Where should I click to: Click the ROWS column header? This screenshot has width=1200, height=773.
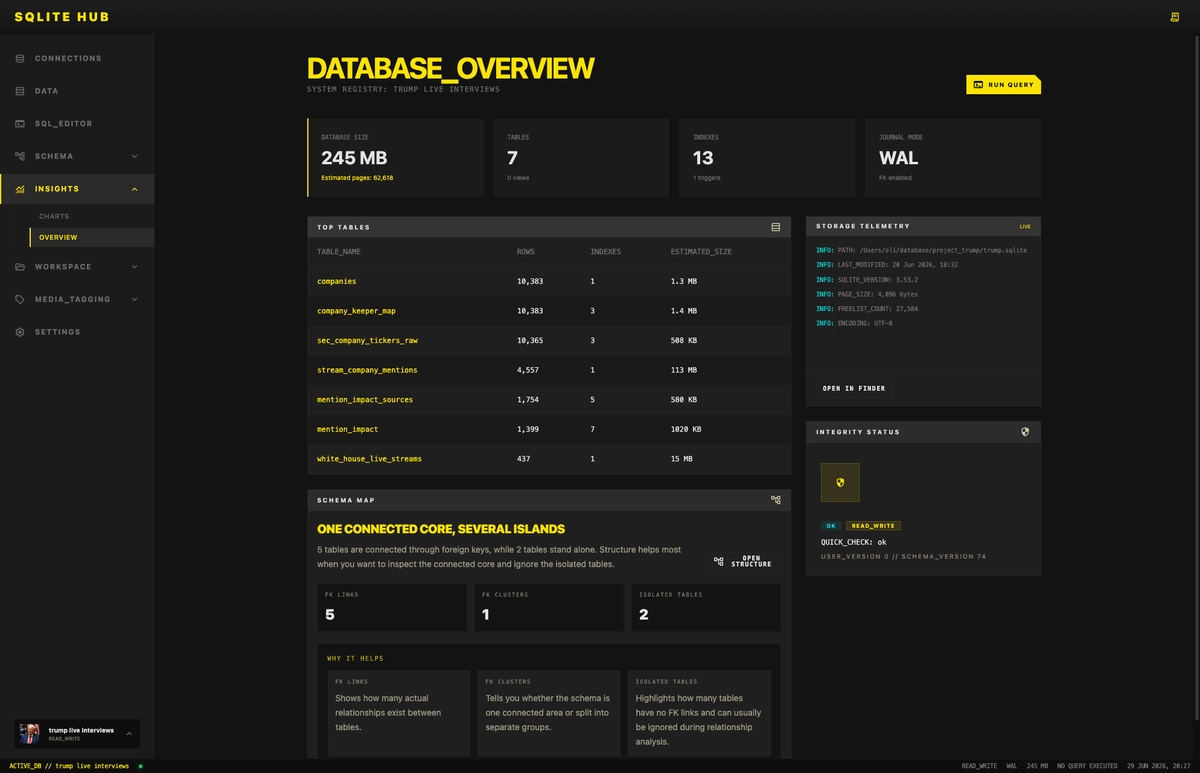click(525, 252)
